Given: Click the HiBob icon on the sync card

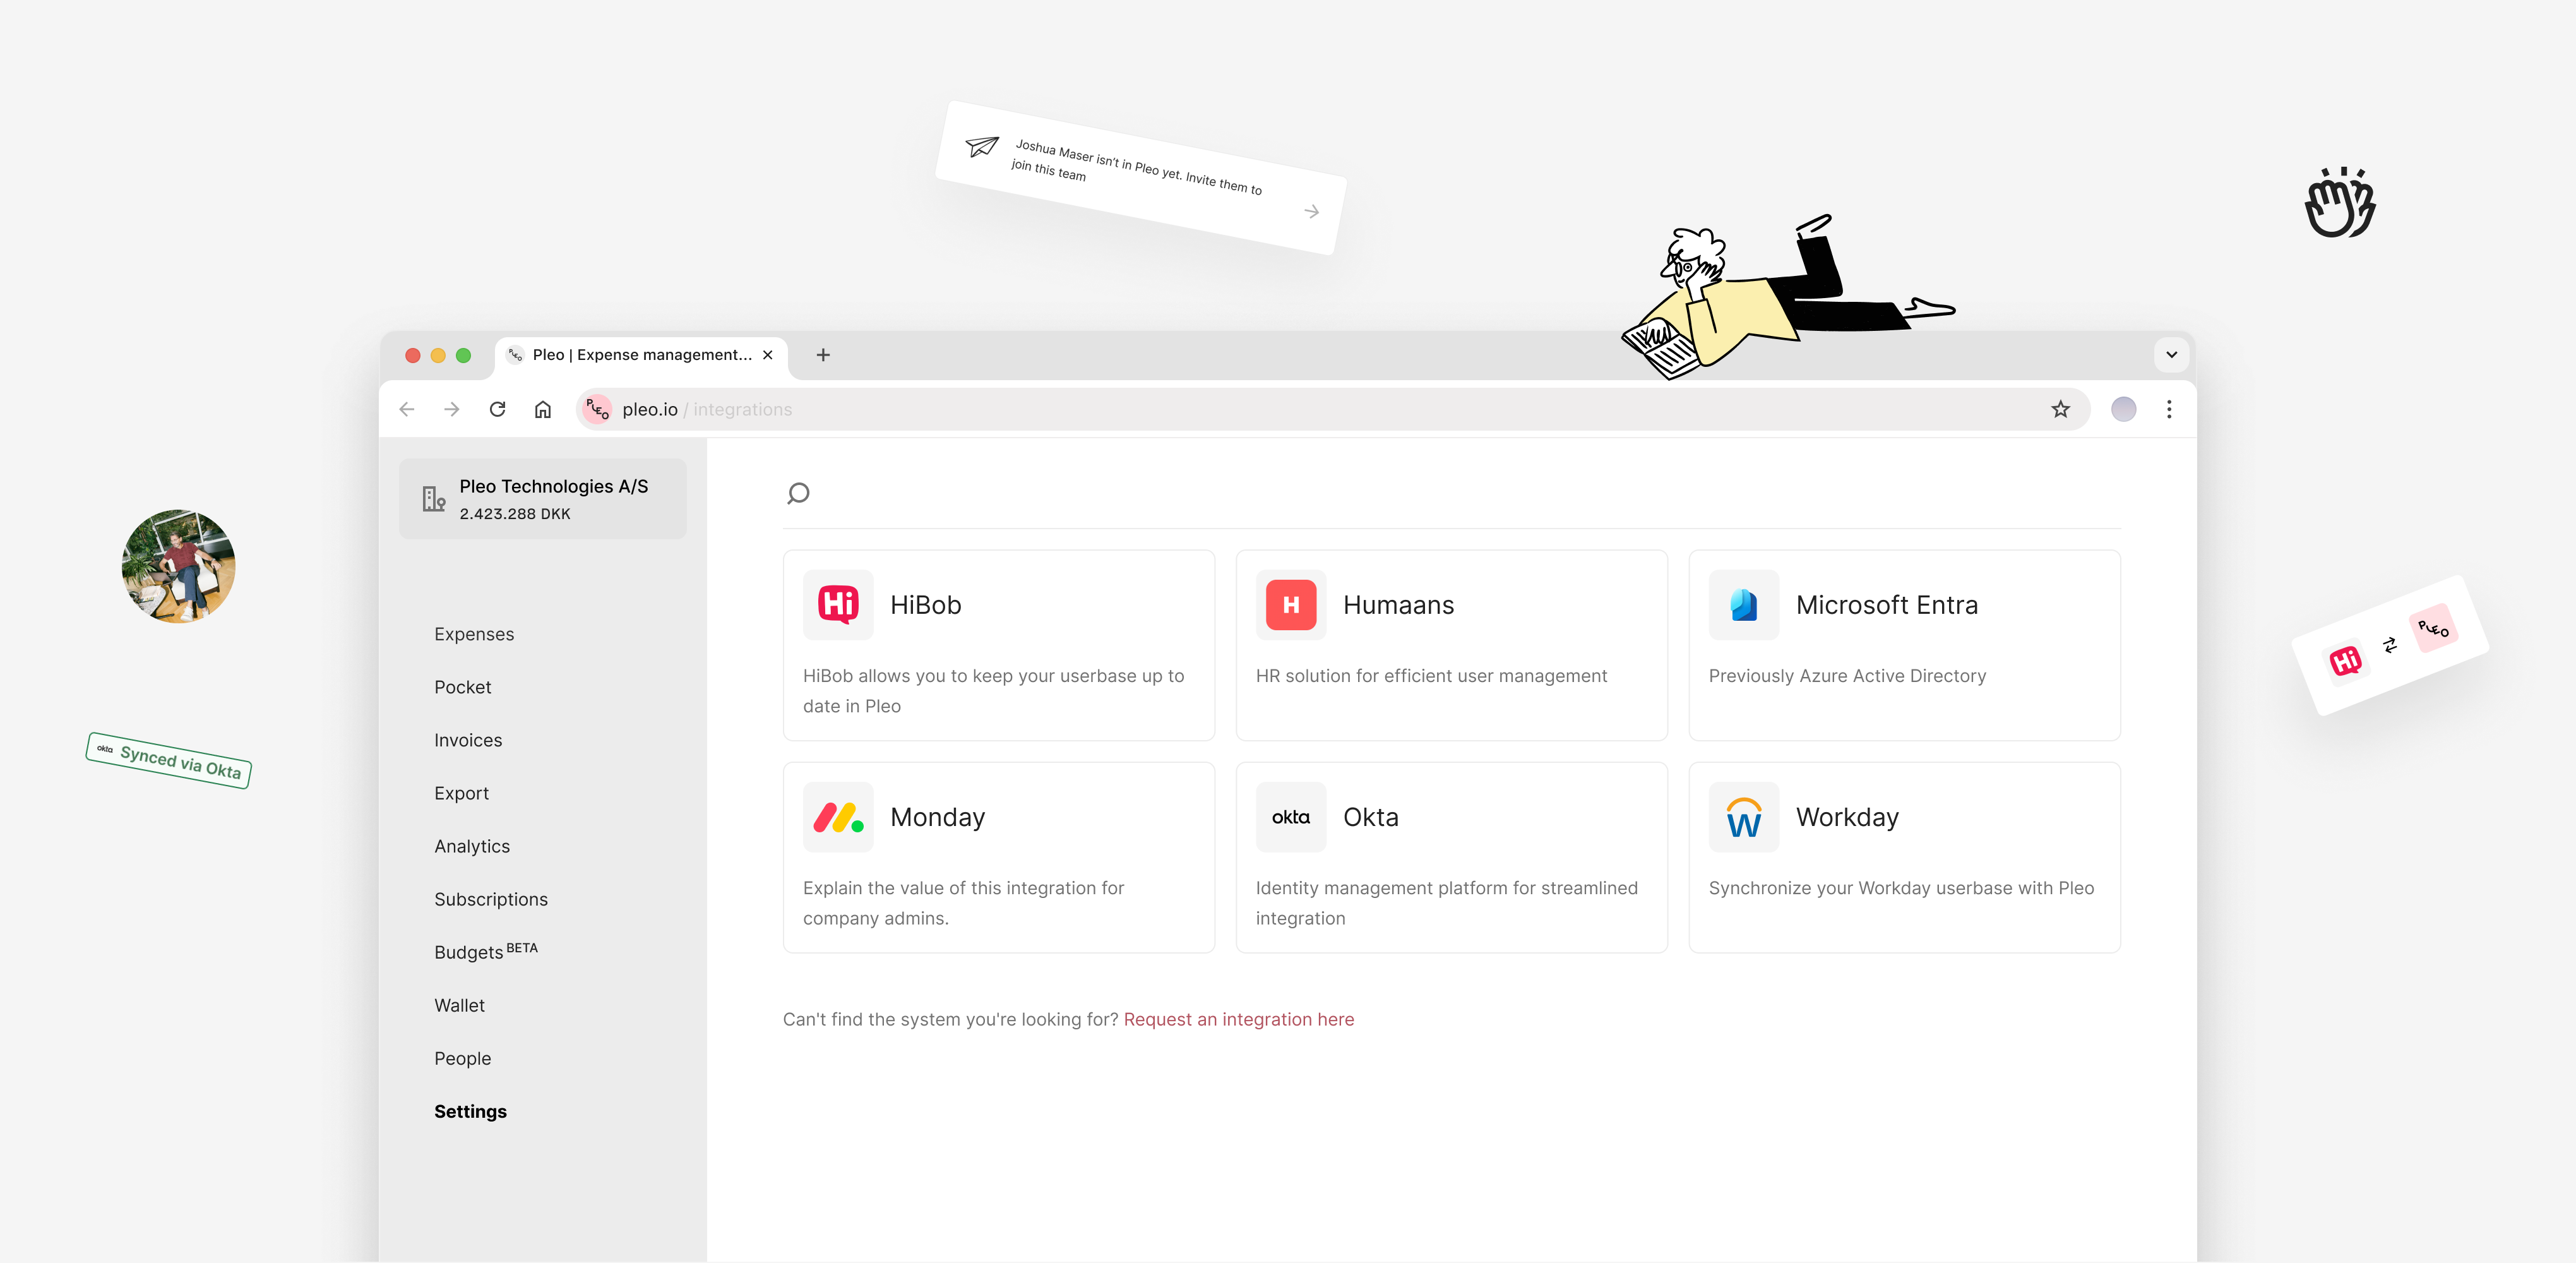Looking at the screenshot, I should [x=2345, y=661].
